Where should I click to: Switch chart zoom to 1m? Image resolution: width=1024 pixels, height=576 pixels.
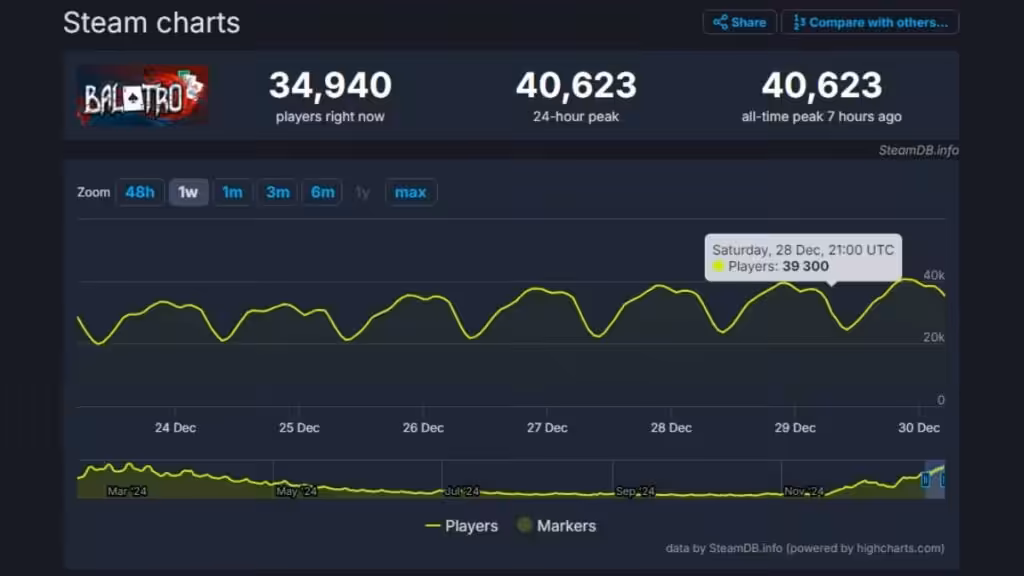pyautogui.click(x=232, y=192)
